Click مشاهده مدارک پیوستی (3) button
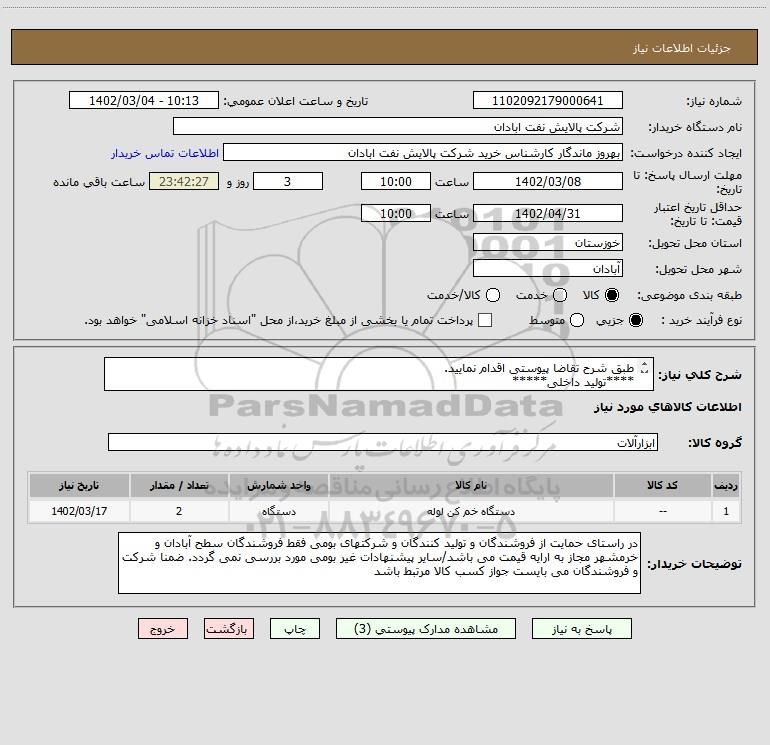 coord(426,629)
